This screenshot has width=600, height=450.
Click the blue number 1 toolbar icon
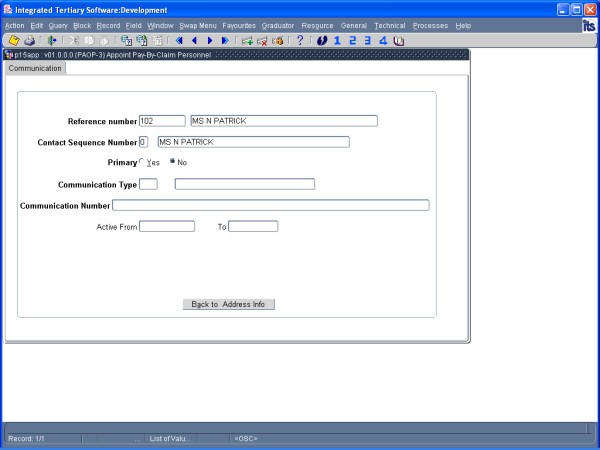(337, 41)
